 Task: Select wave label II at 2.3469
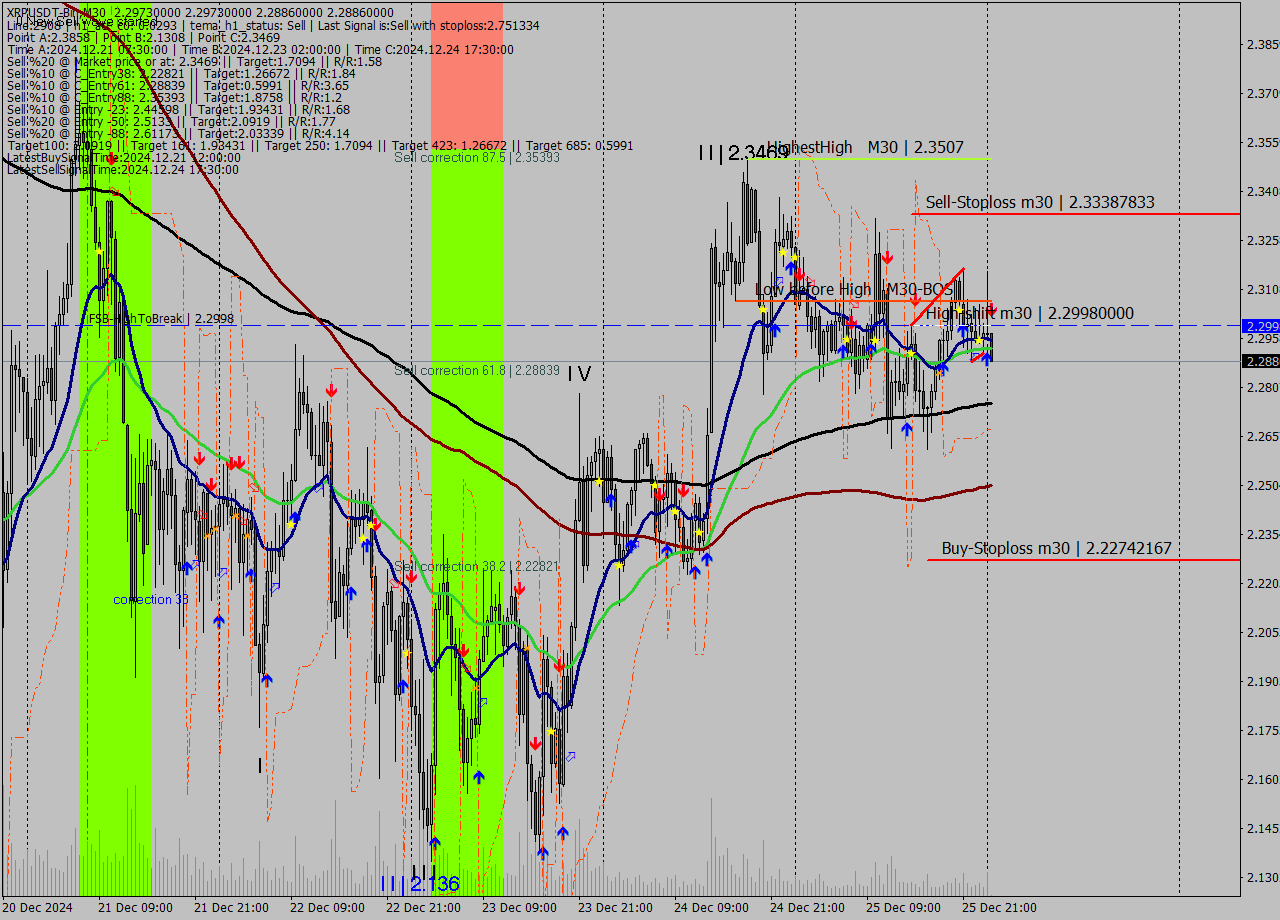coord(744,153)
